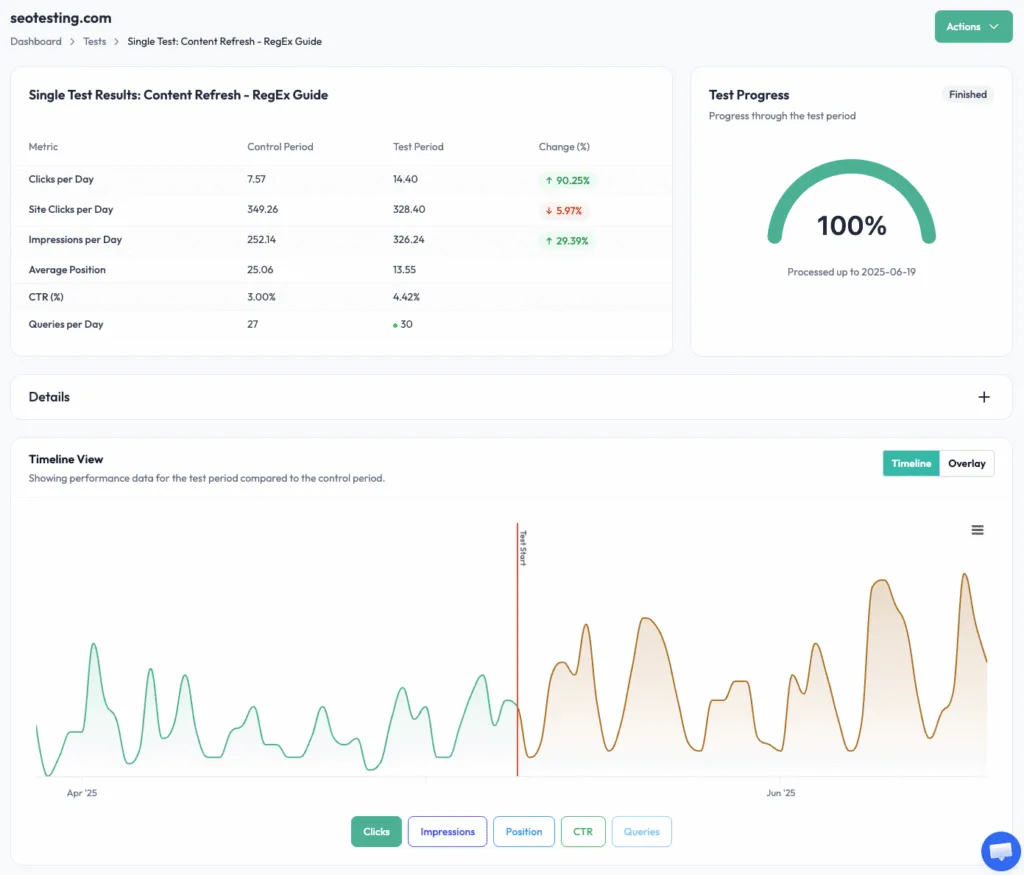Select the Clicks per Day metric row
This screenshot has width=1024, height=875.
tap(64, 180)
